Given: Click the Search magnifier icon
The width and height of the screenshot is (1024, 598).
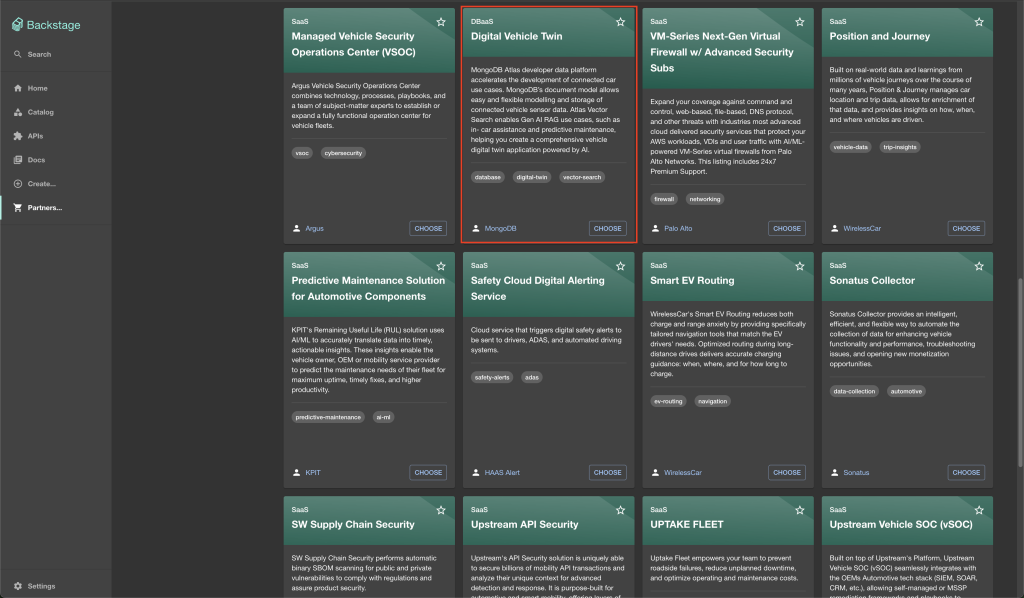Looking at the screenshot, I should coord(16,53).
